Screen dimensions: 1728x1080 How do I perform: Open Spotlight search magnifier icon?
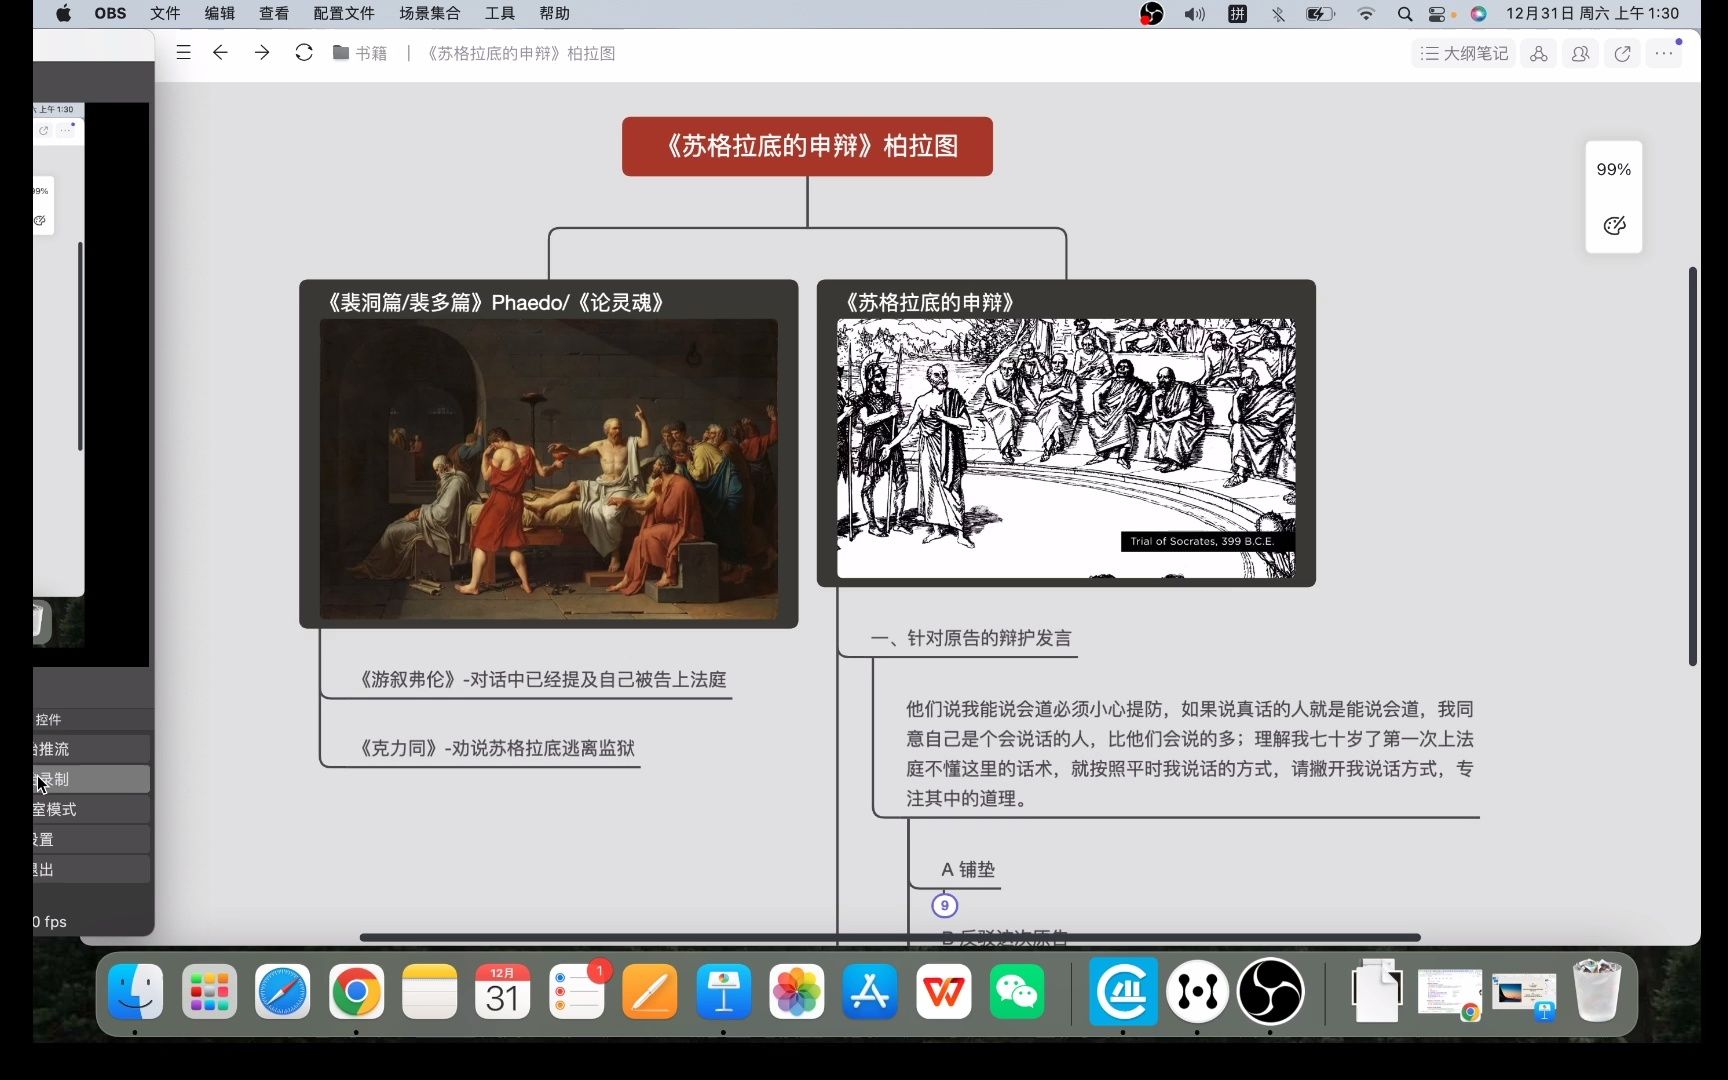coord(1405,14)
